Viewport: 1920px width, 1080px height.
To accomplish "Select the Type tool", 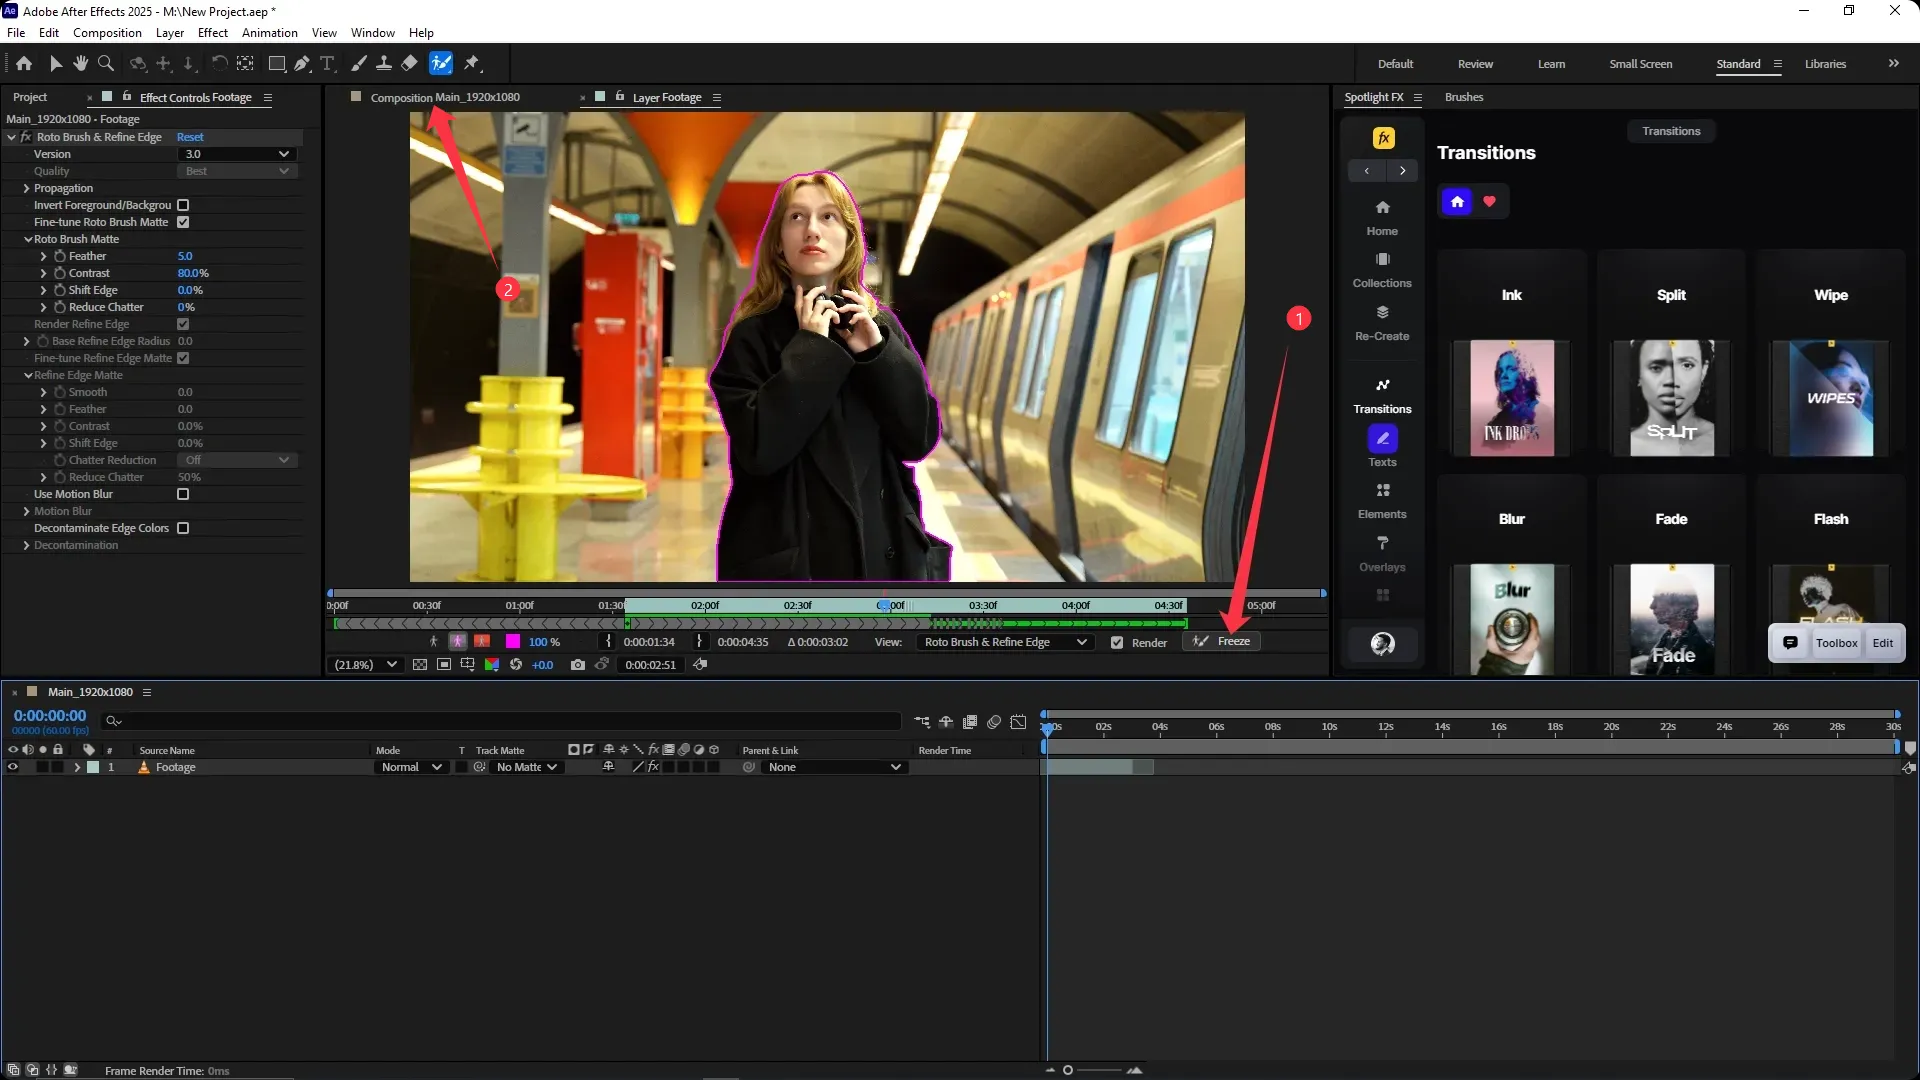I will pos(327,63).
